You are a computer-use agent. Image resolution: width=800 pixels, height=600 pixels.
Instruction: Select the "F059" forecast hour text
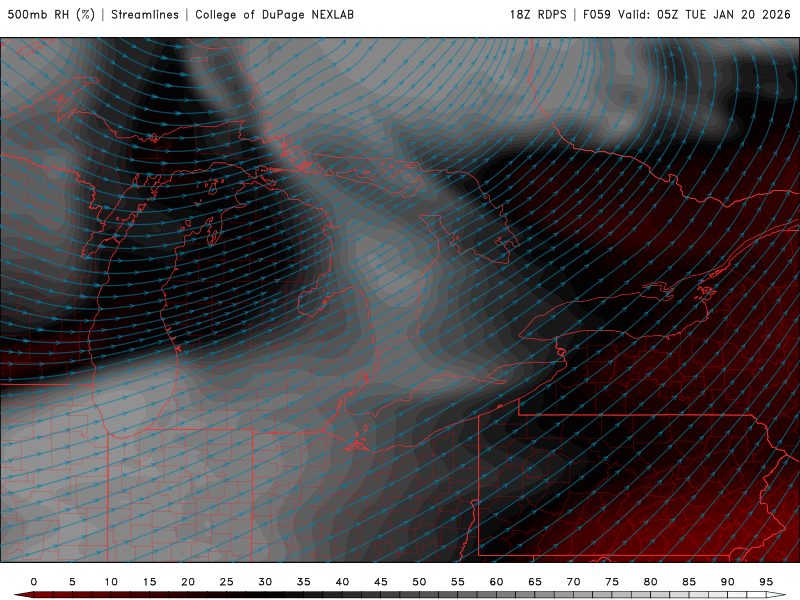tap(596, 15)
